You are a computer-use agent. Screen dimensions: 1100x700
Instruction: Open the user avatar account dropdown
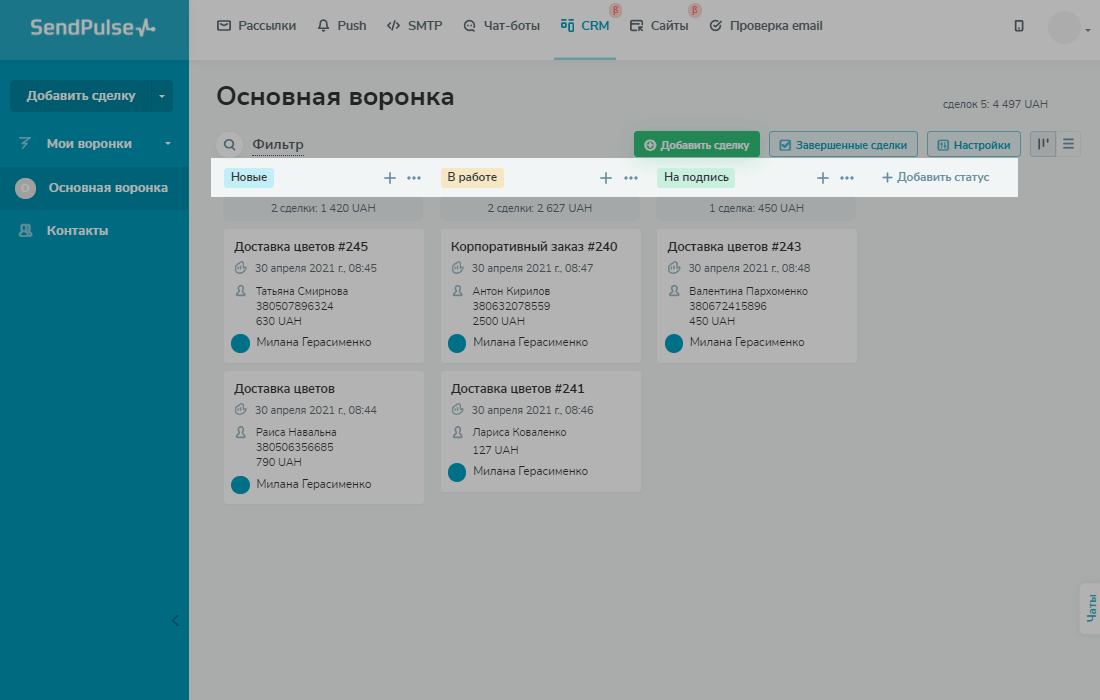click(1068, 28)
